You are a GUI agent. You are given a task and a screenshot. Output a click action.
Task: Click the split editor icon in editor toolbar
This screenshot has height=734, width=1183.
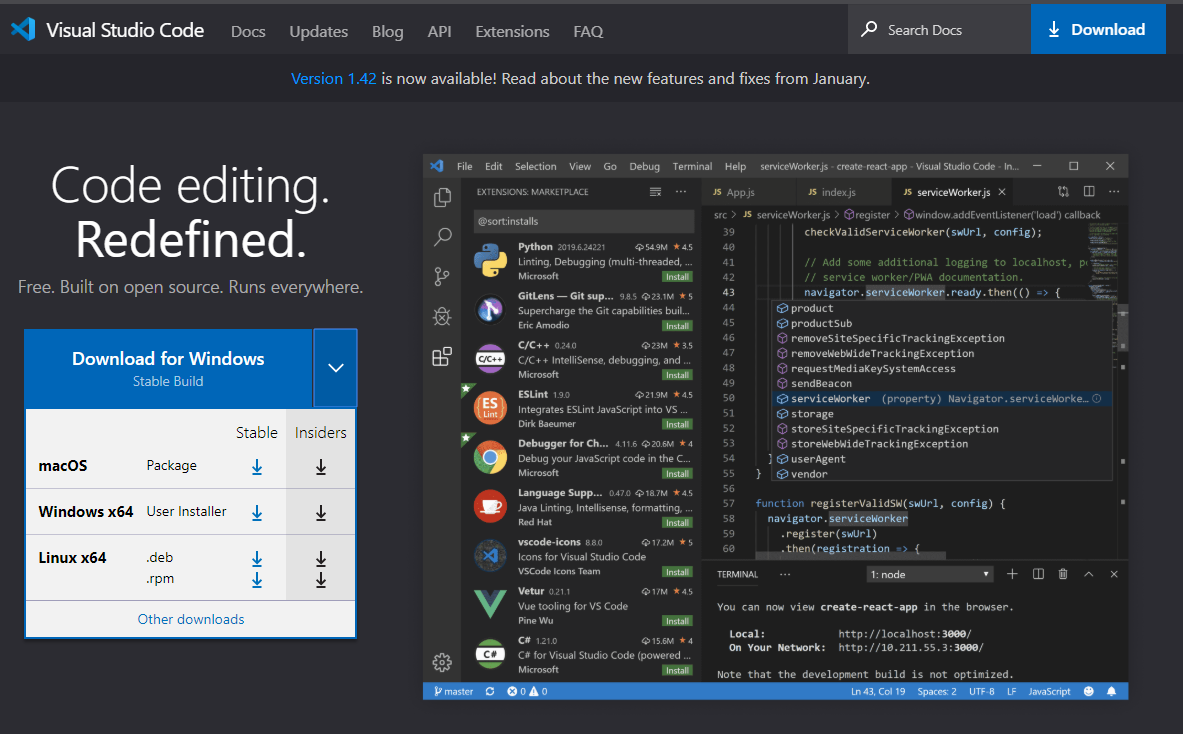coord(1089,192)
